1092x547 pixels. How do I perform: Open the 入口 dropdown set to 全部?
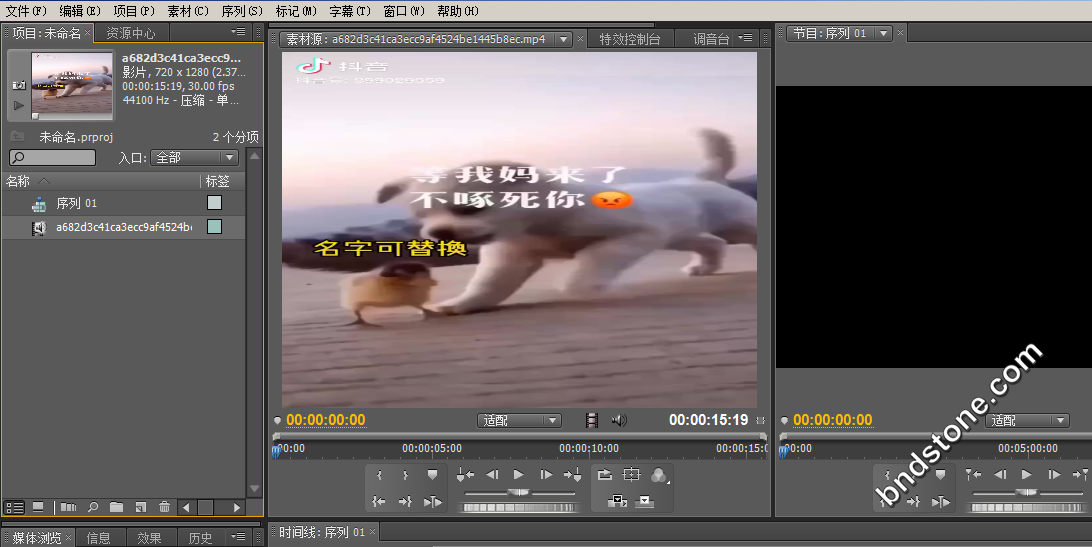pos(194,158)
